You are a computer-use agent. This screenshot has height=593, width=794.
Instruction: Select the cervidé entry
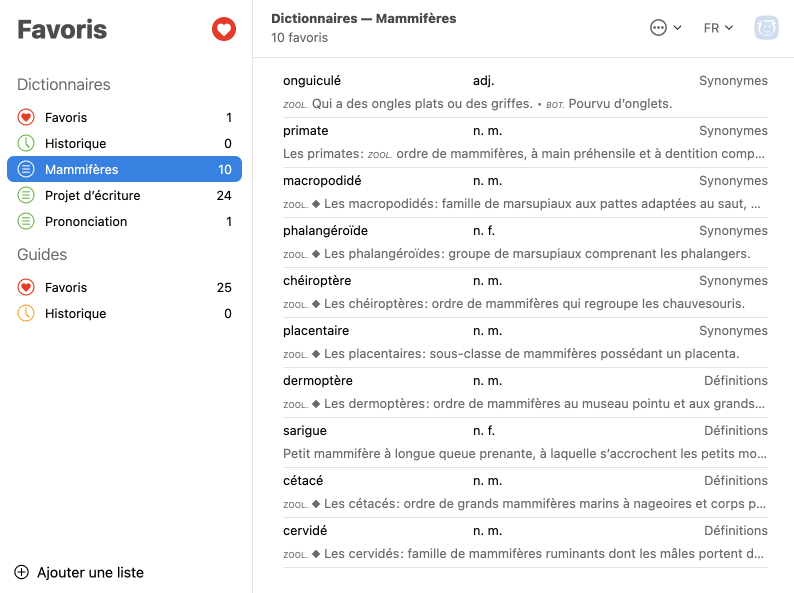pos(305,531)
